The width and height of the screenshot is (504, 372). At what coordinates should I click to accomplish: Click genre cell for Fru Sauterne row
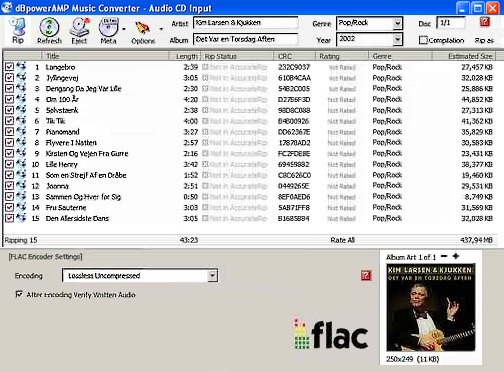point(387,207)
